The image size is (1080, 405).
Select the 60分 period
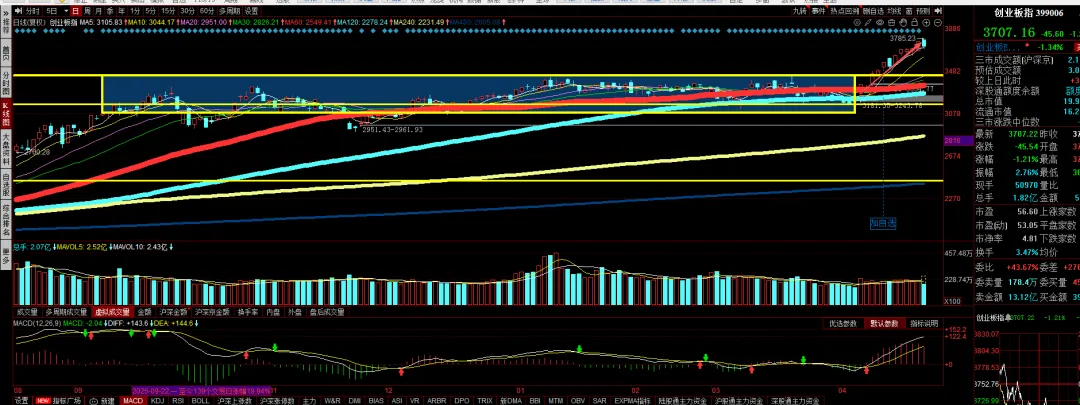[x=207, y=11]
